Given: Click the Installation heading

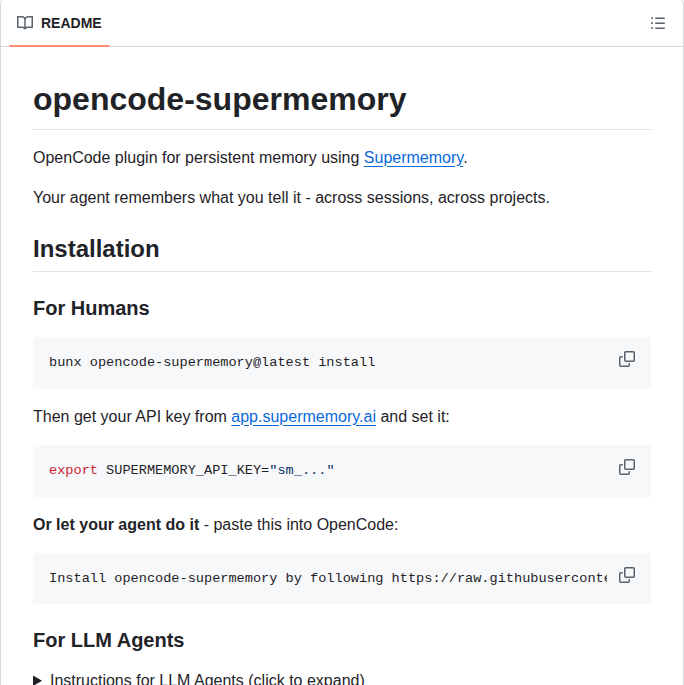Looking at the screenshot, I should coord(96,249).
